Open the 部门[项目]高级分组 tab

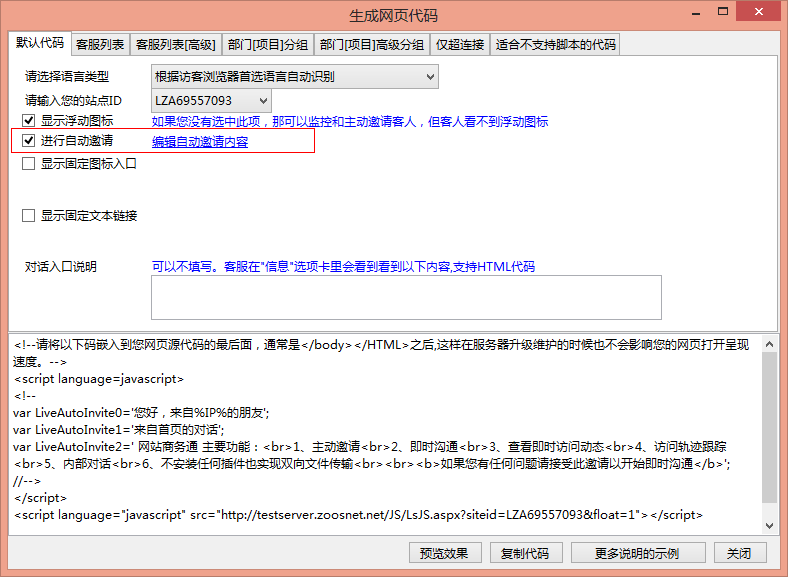click(x=372, y=45)
